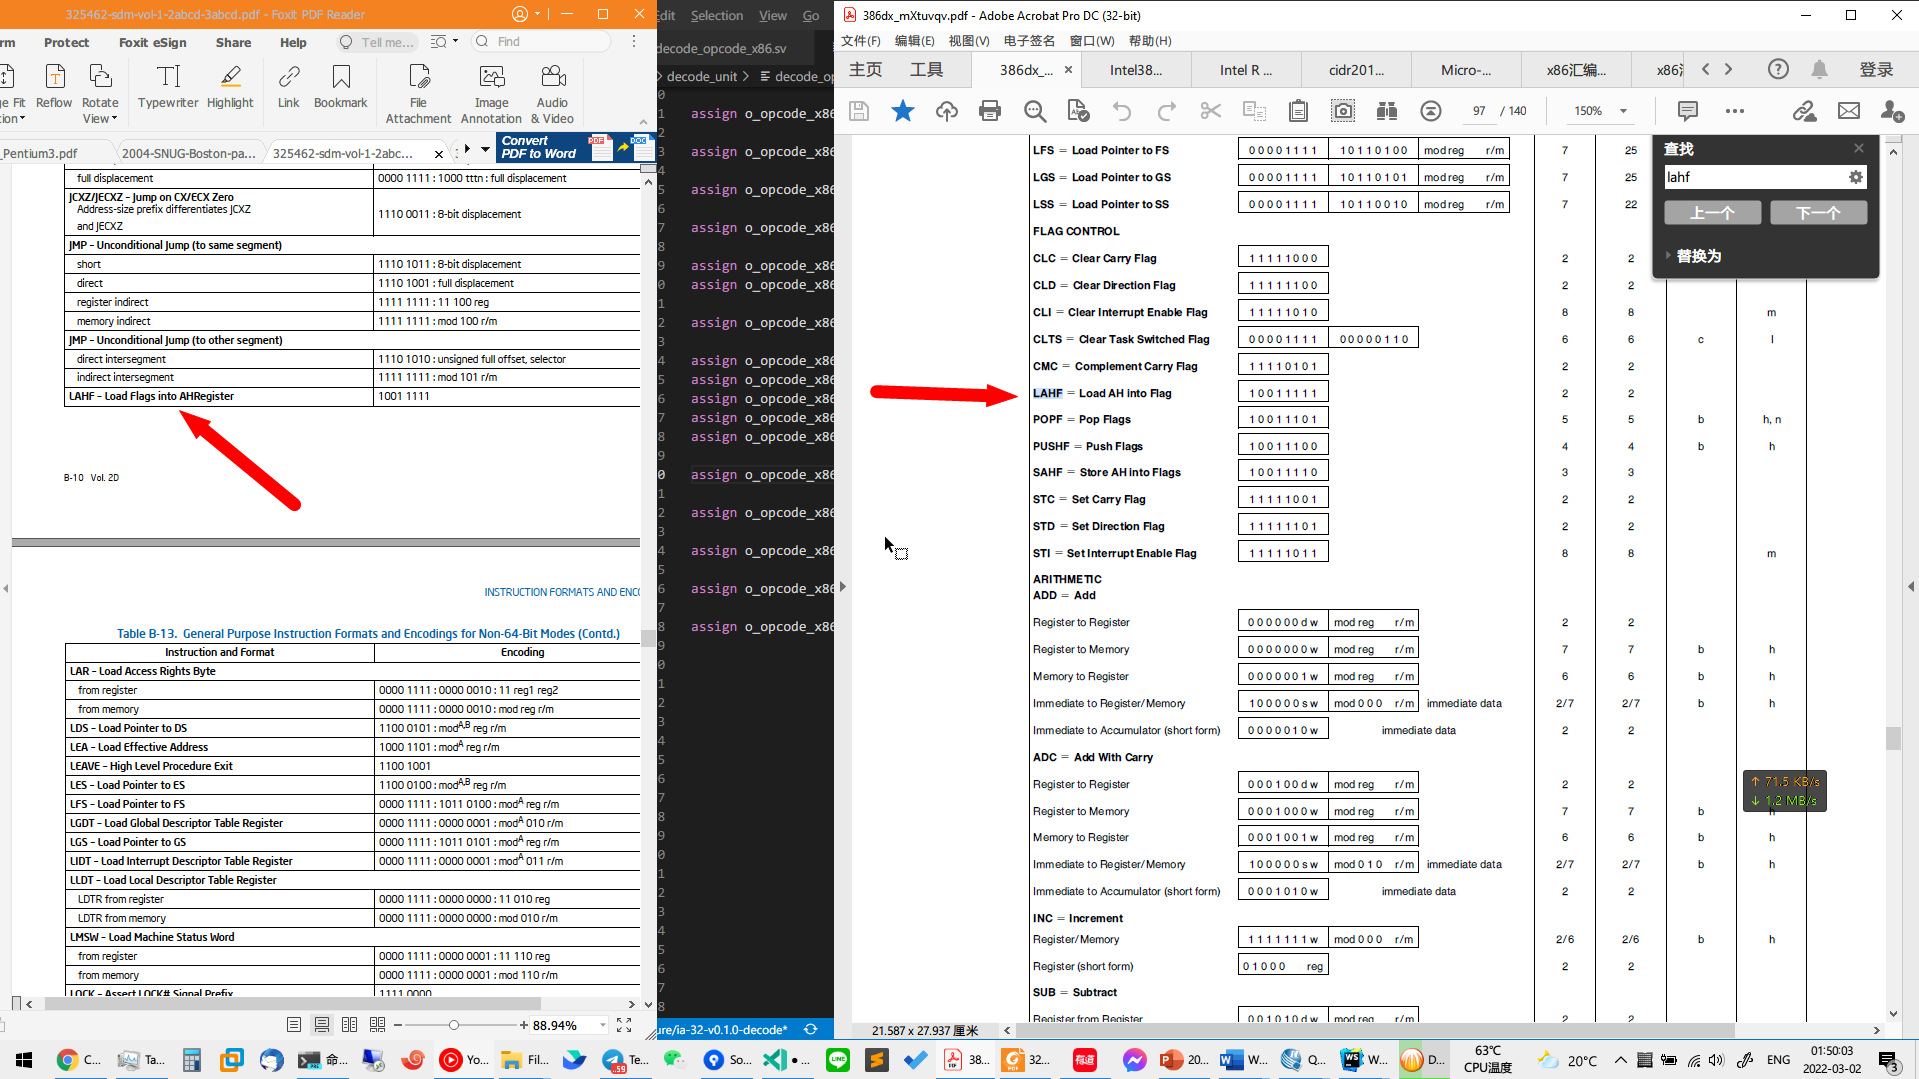The height and width of the screenshot is (1079, 1919).
Task: Expand the Rotate View dropdown in Foxit
Action: coord(114,119)
